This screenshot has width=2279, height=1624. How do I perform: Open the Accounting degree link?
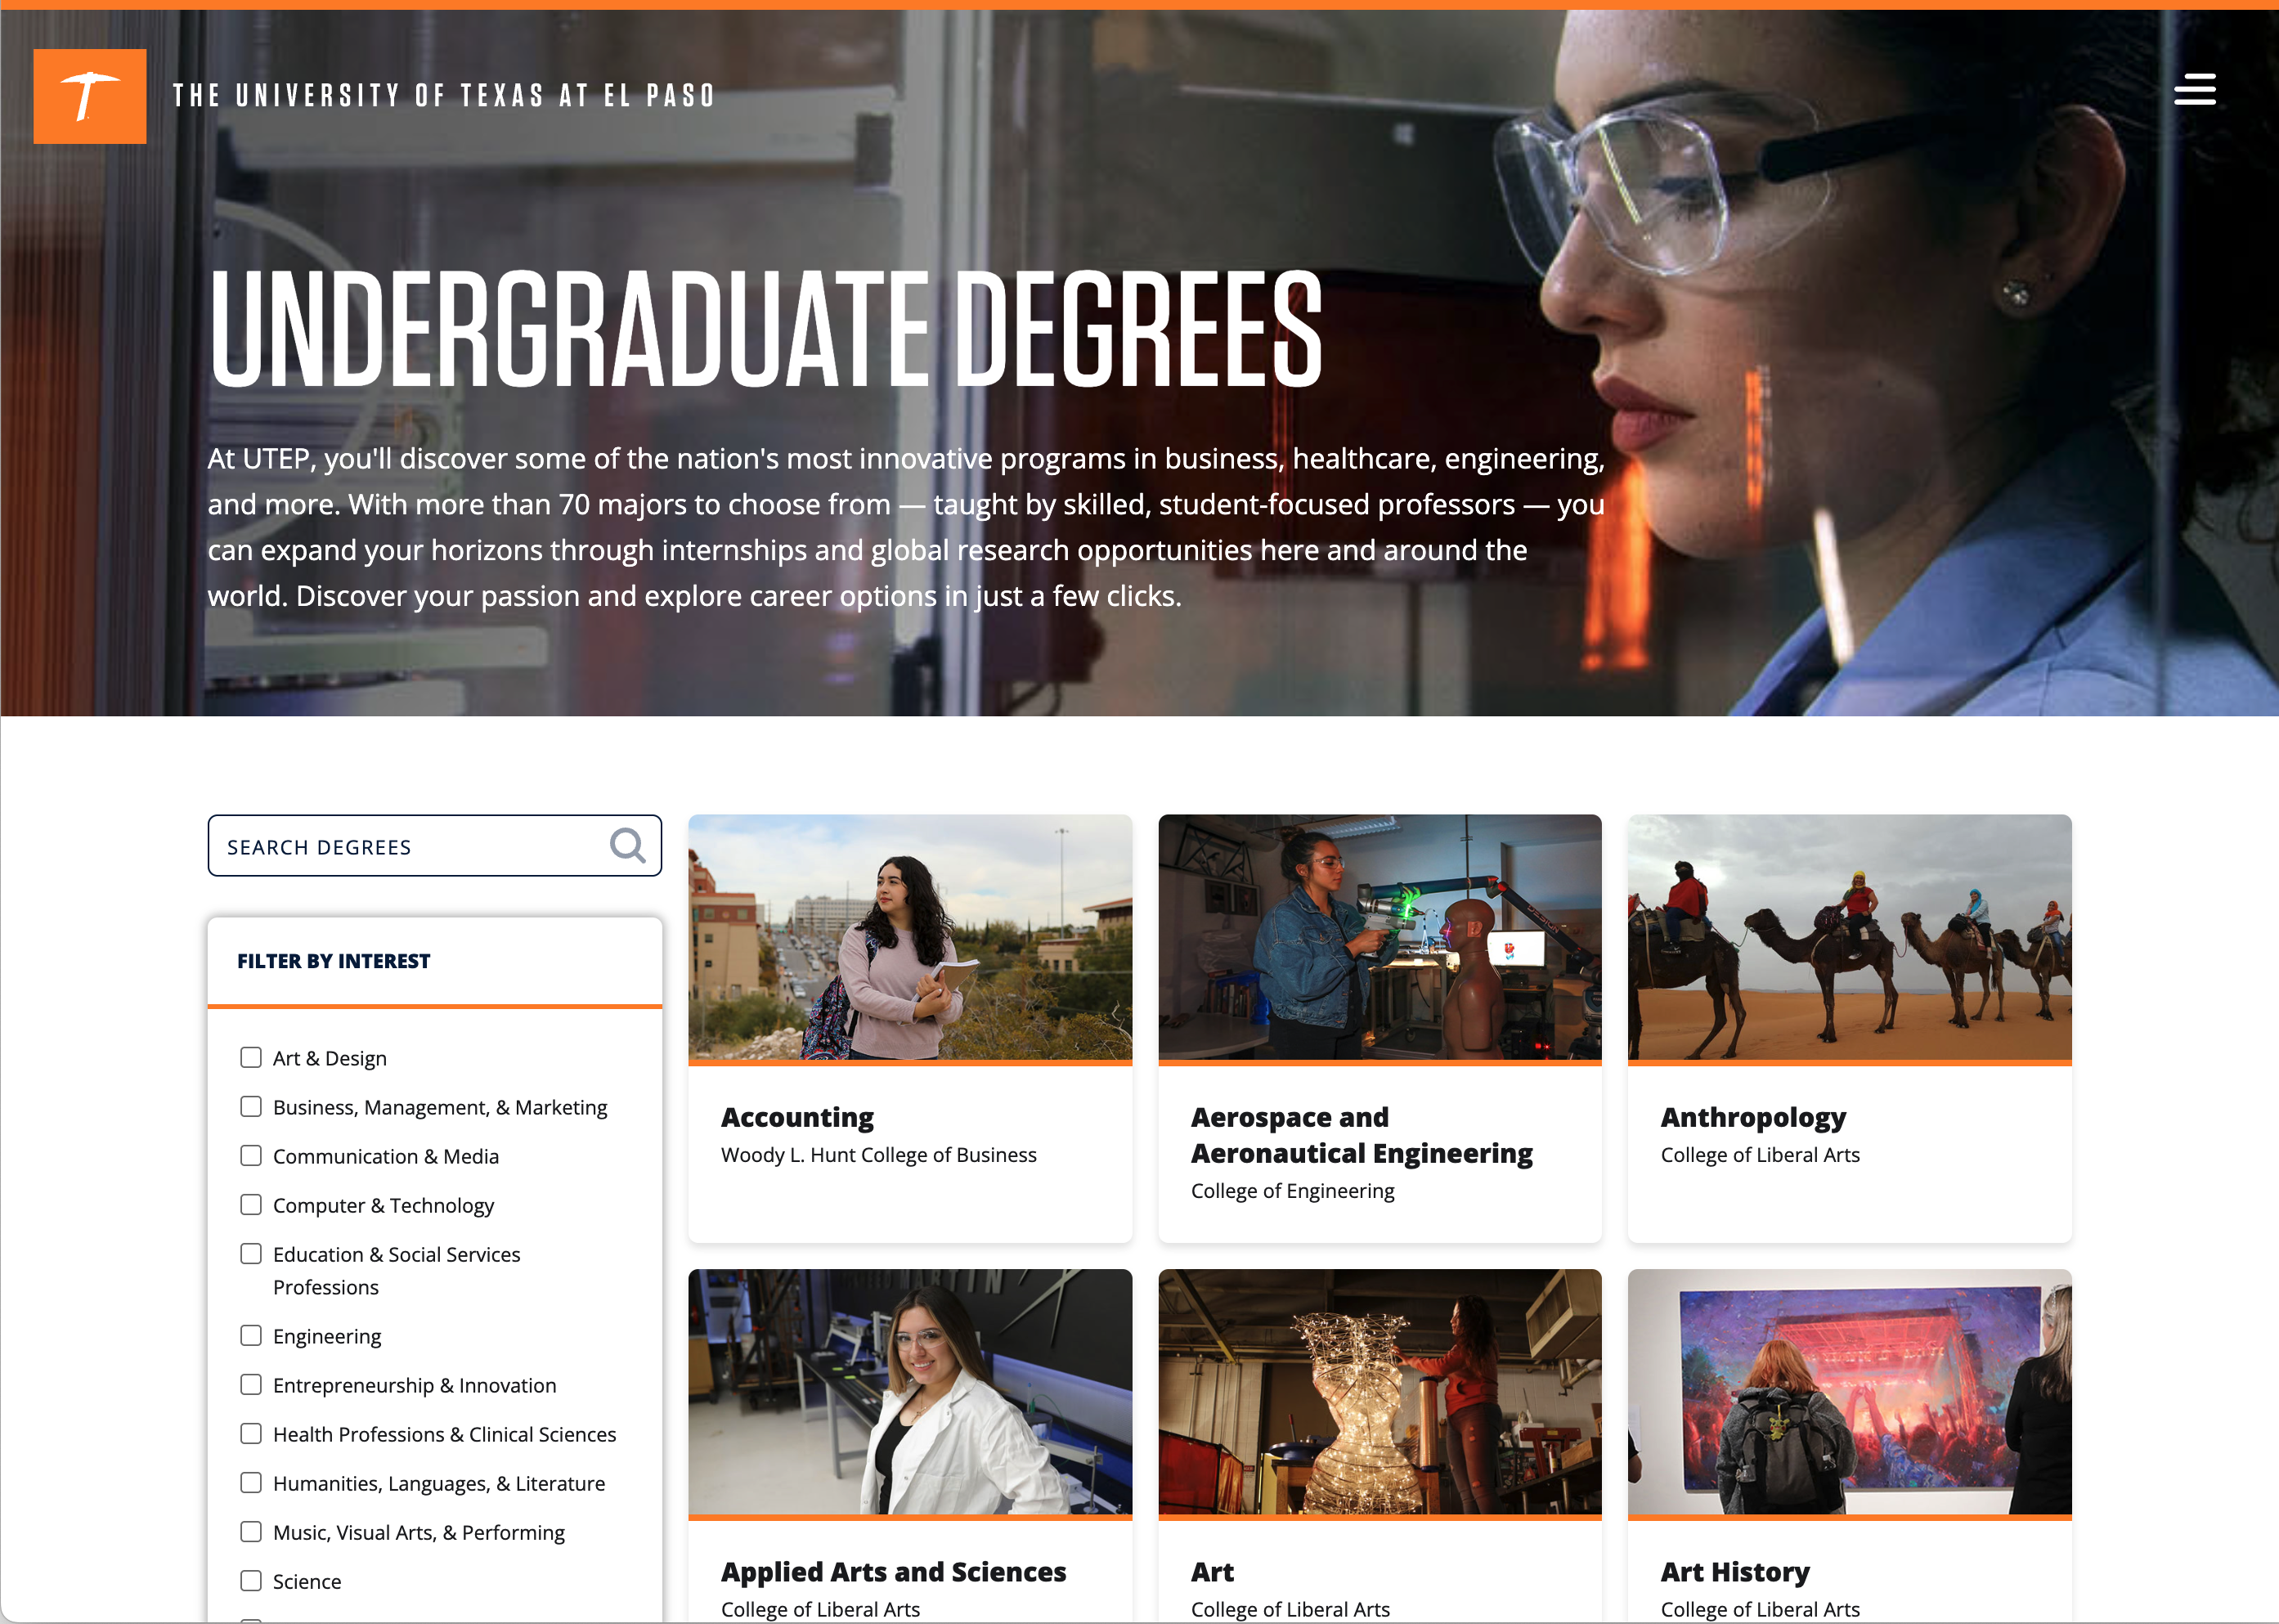pyautogui.click(x=797, y=1117)
